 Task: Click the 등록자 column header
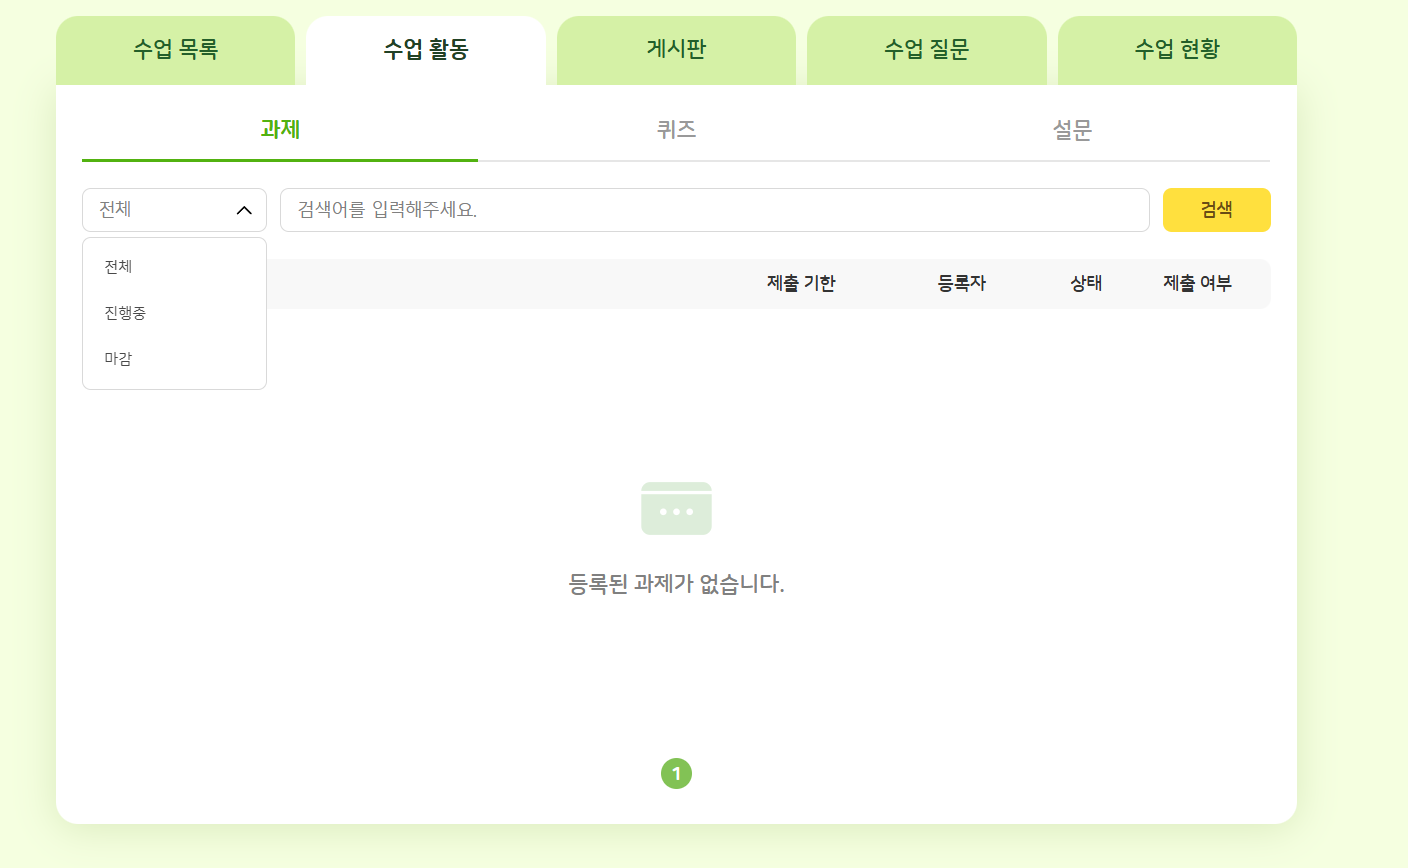pos(961,284)
